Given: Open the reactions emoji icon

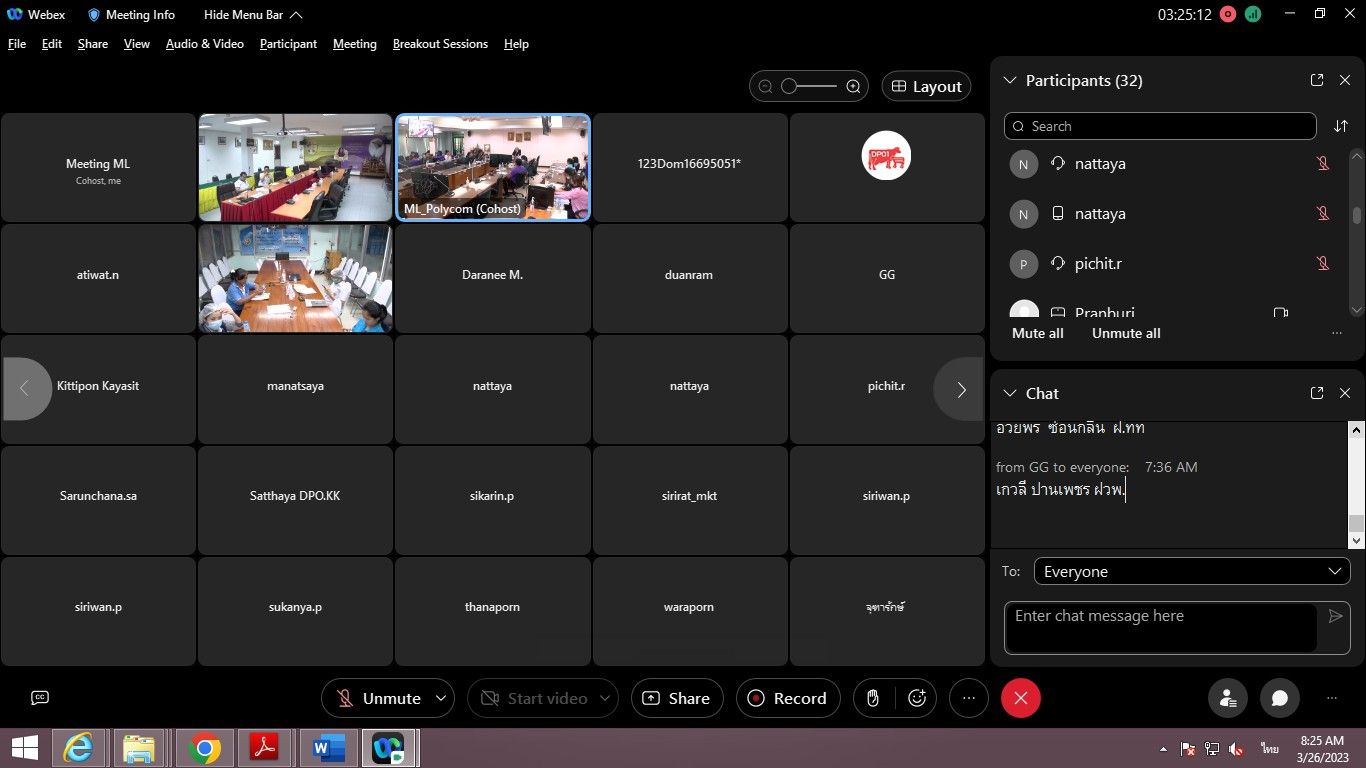Looking at the screenshot, I should [x=917, y=698].
